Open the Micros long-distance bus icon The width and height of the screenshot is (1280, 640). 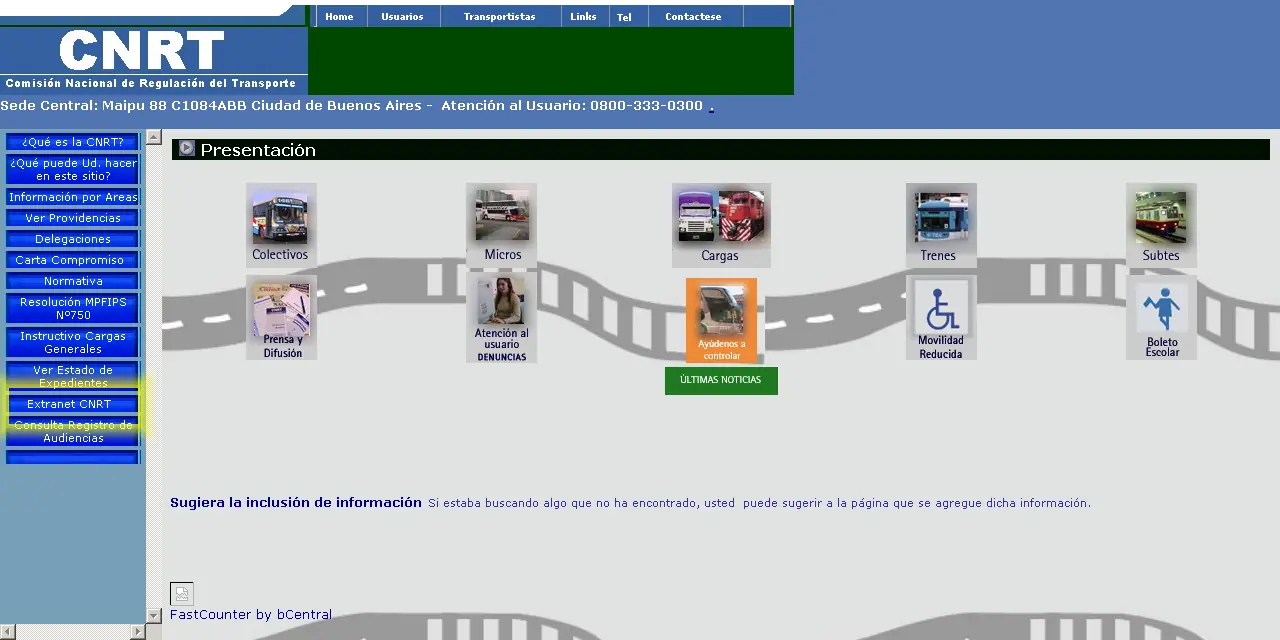501,225
